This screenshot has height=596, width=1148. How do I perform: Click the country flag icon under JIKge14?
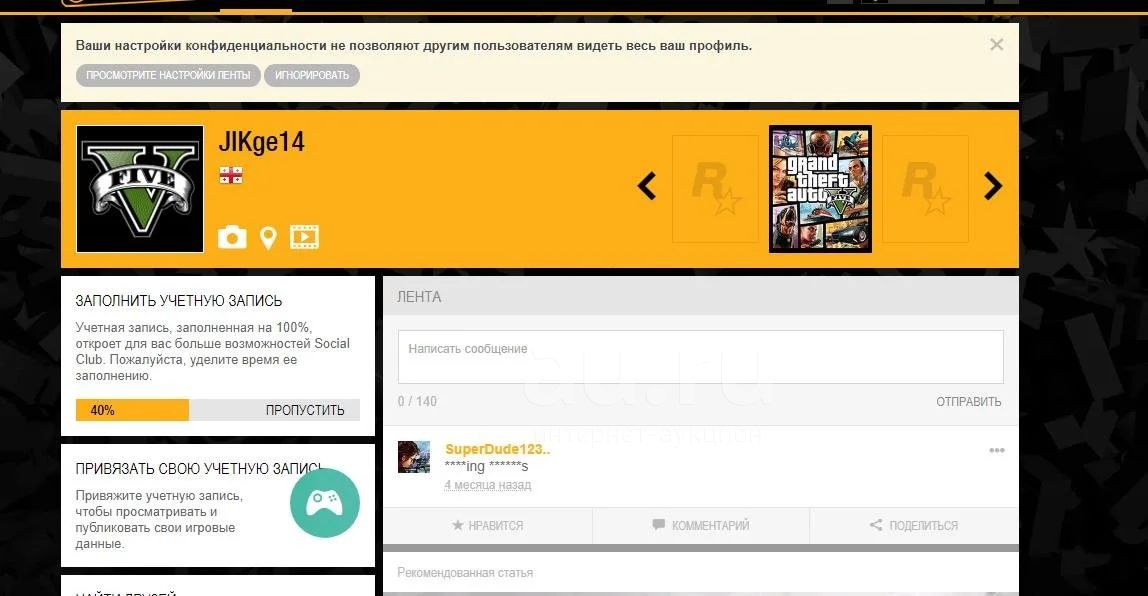(231, 176)
